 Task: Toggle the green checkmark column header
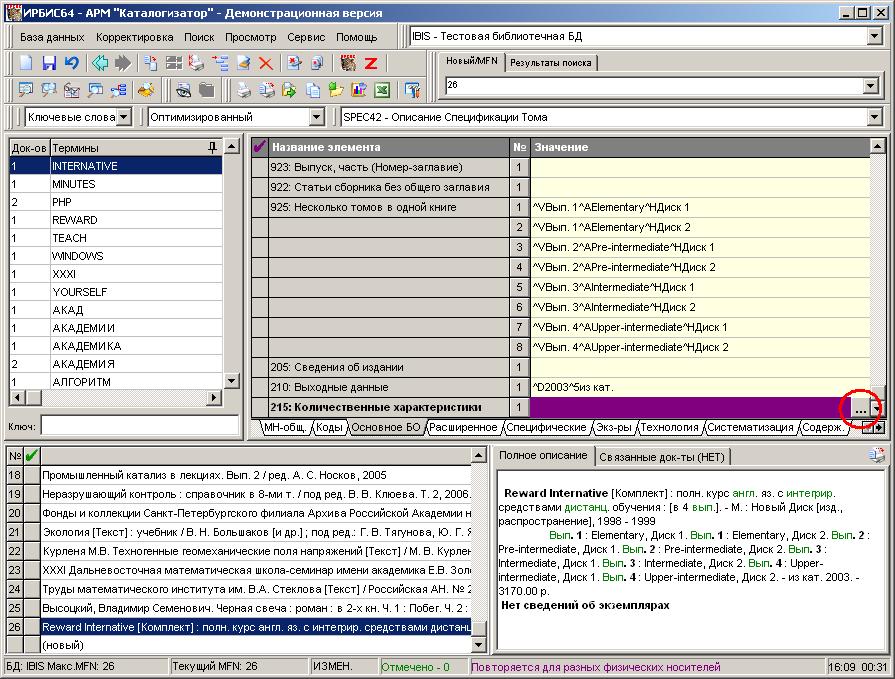(x=31, y=456)
